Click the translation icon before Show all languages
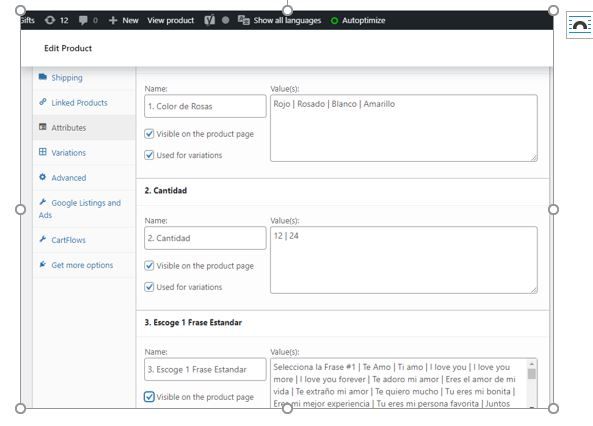 tap(244, 20)
